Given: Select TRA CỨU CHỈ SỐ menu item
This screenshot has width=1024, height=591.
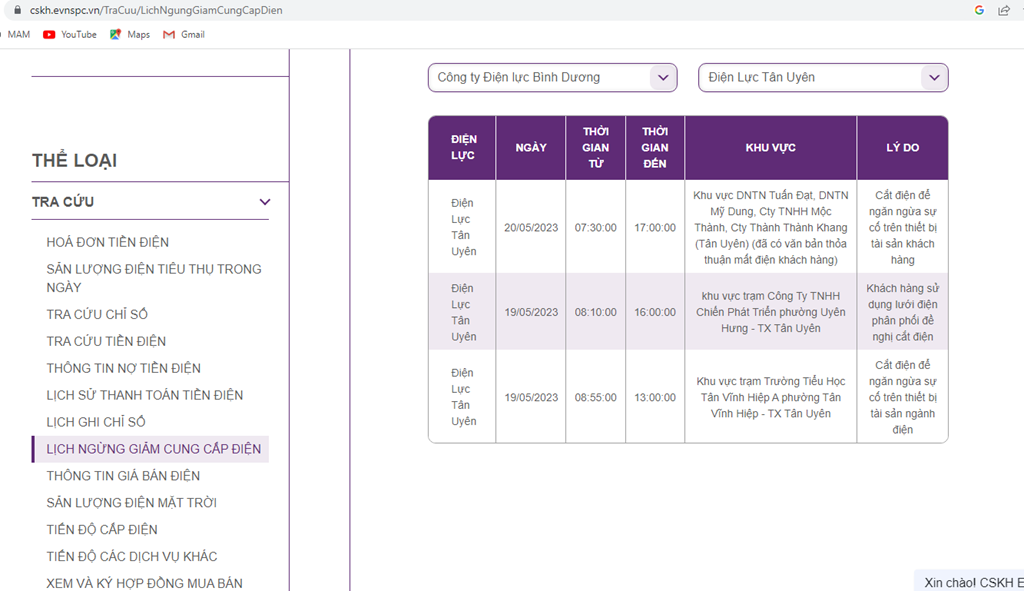Looking at the screenshot, I should 97,314.
